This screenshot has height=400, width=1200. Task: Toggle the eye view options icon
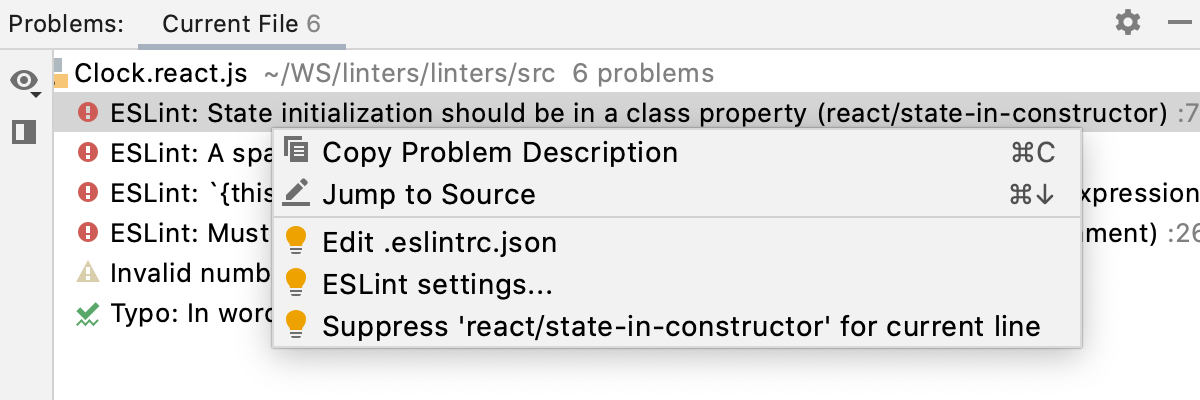click(24, 81)
